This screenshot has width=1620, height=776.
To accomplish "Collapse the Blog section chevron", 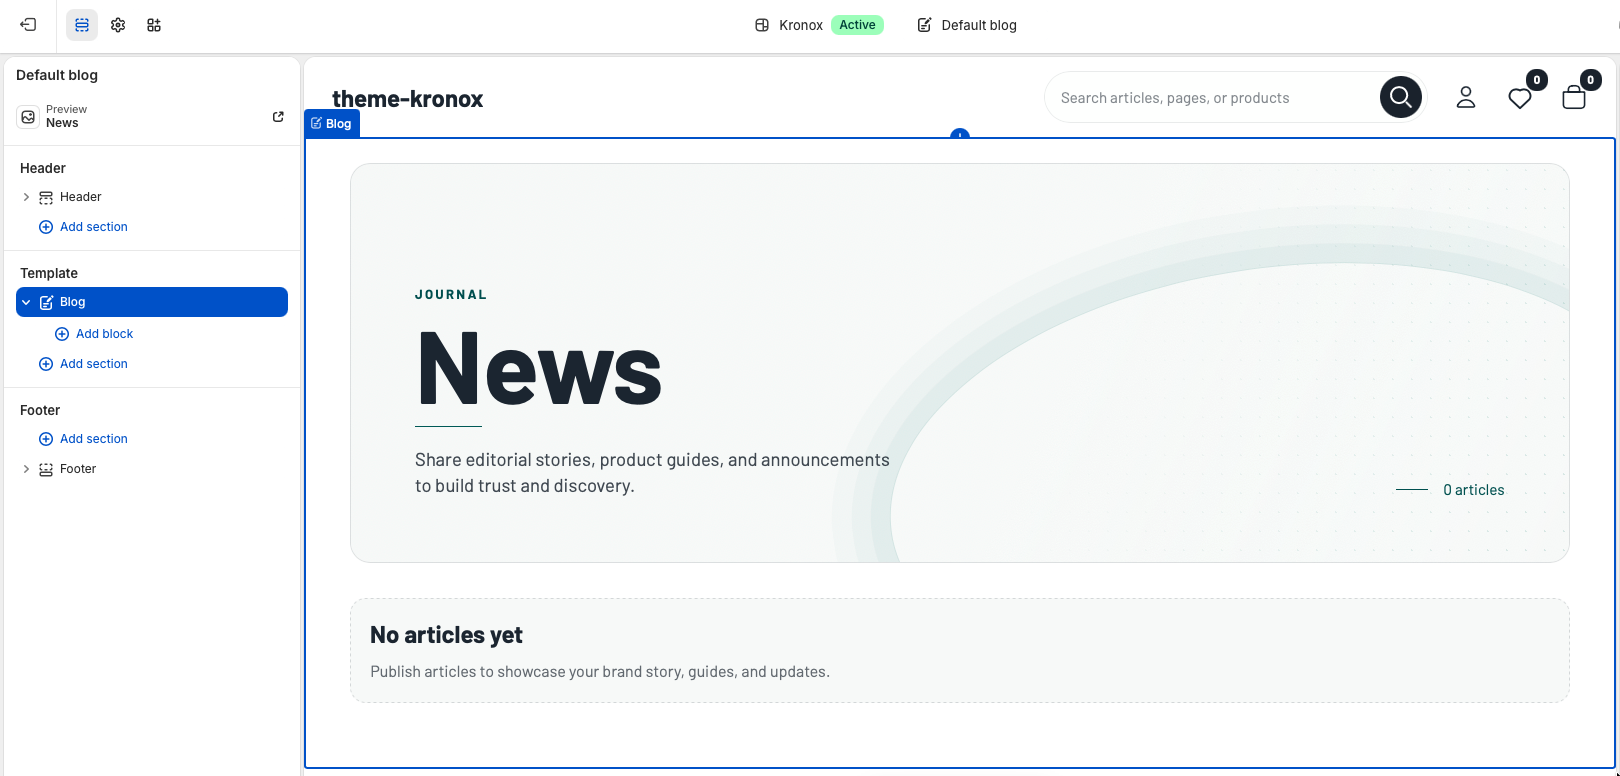I will click(x=26, y=302).
